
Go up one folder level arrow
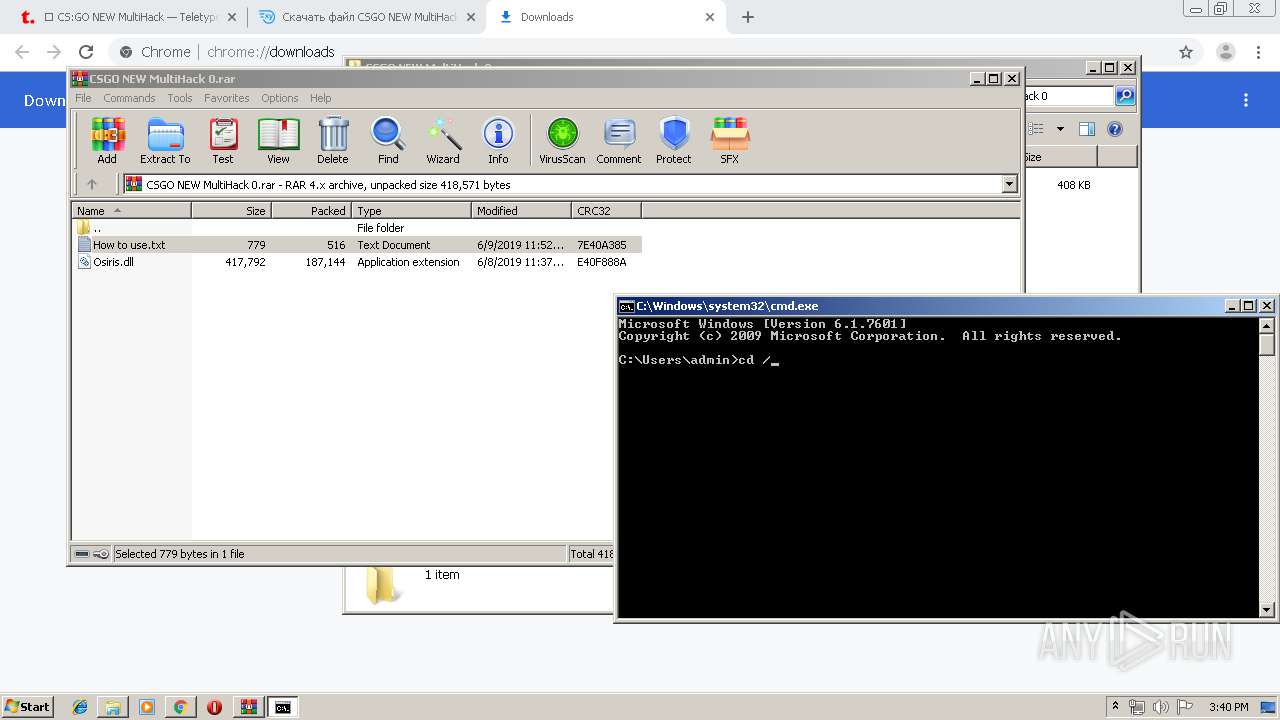92,184
